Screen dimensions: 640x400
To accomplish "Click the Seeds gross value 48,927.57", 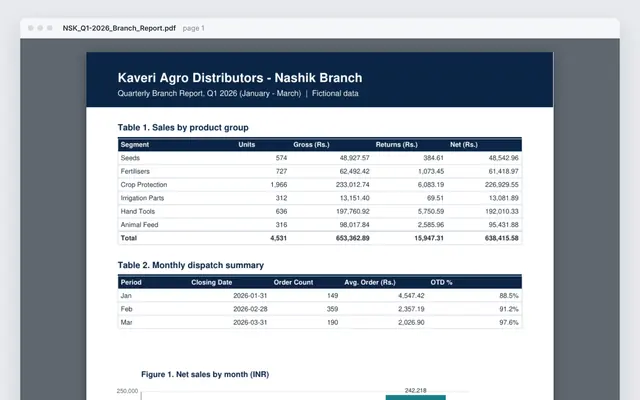I will click(354, 158).
